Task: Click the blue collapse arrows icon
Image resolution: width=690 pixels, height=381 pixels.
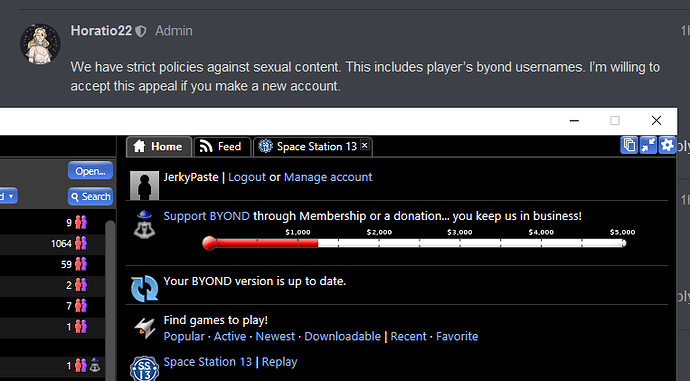Action: pos(648,145)
